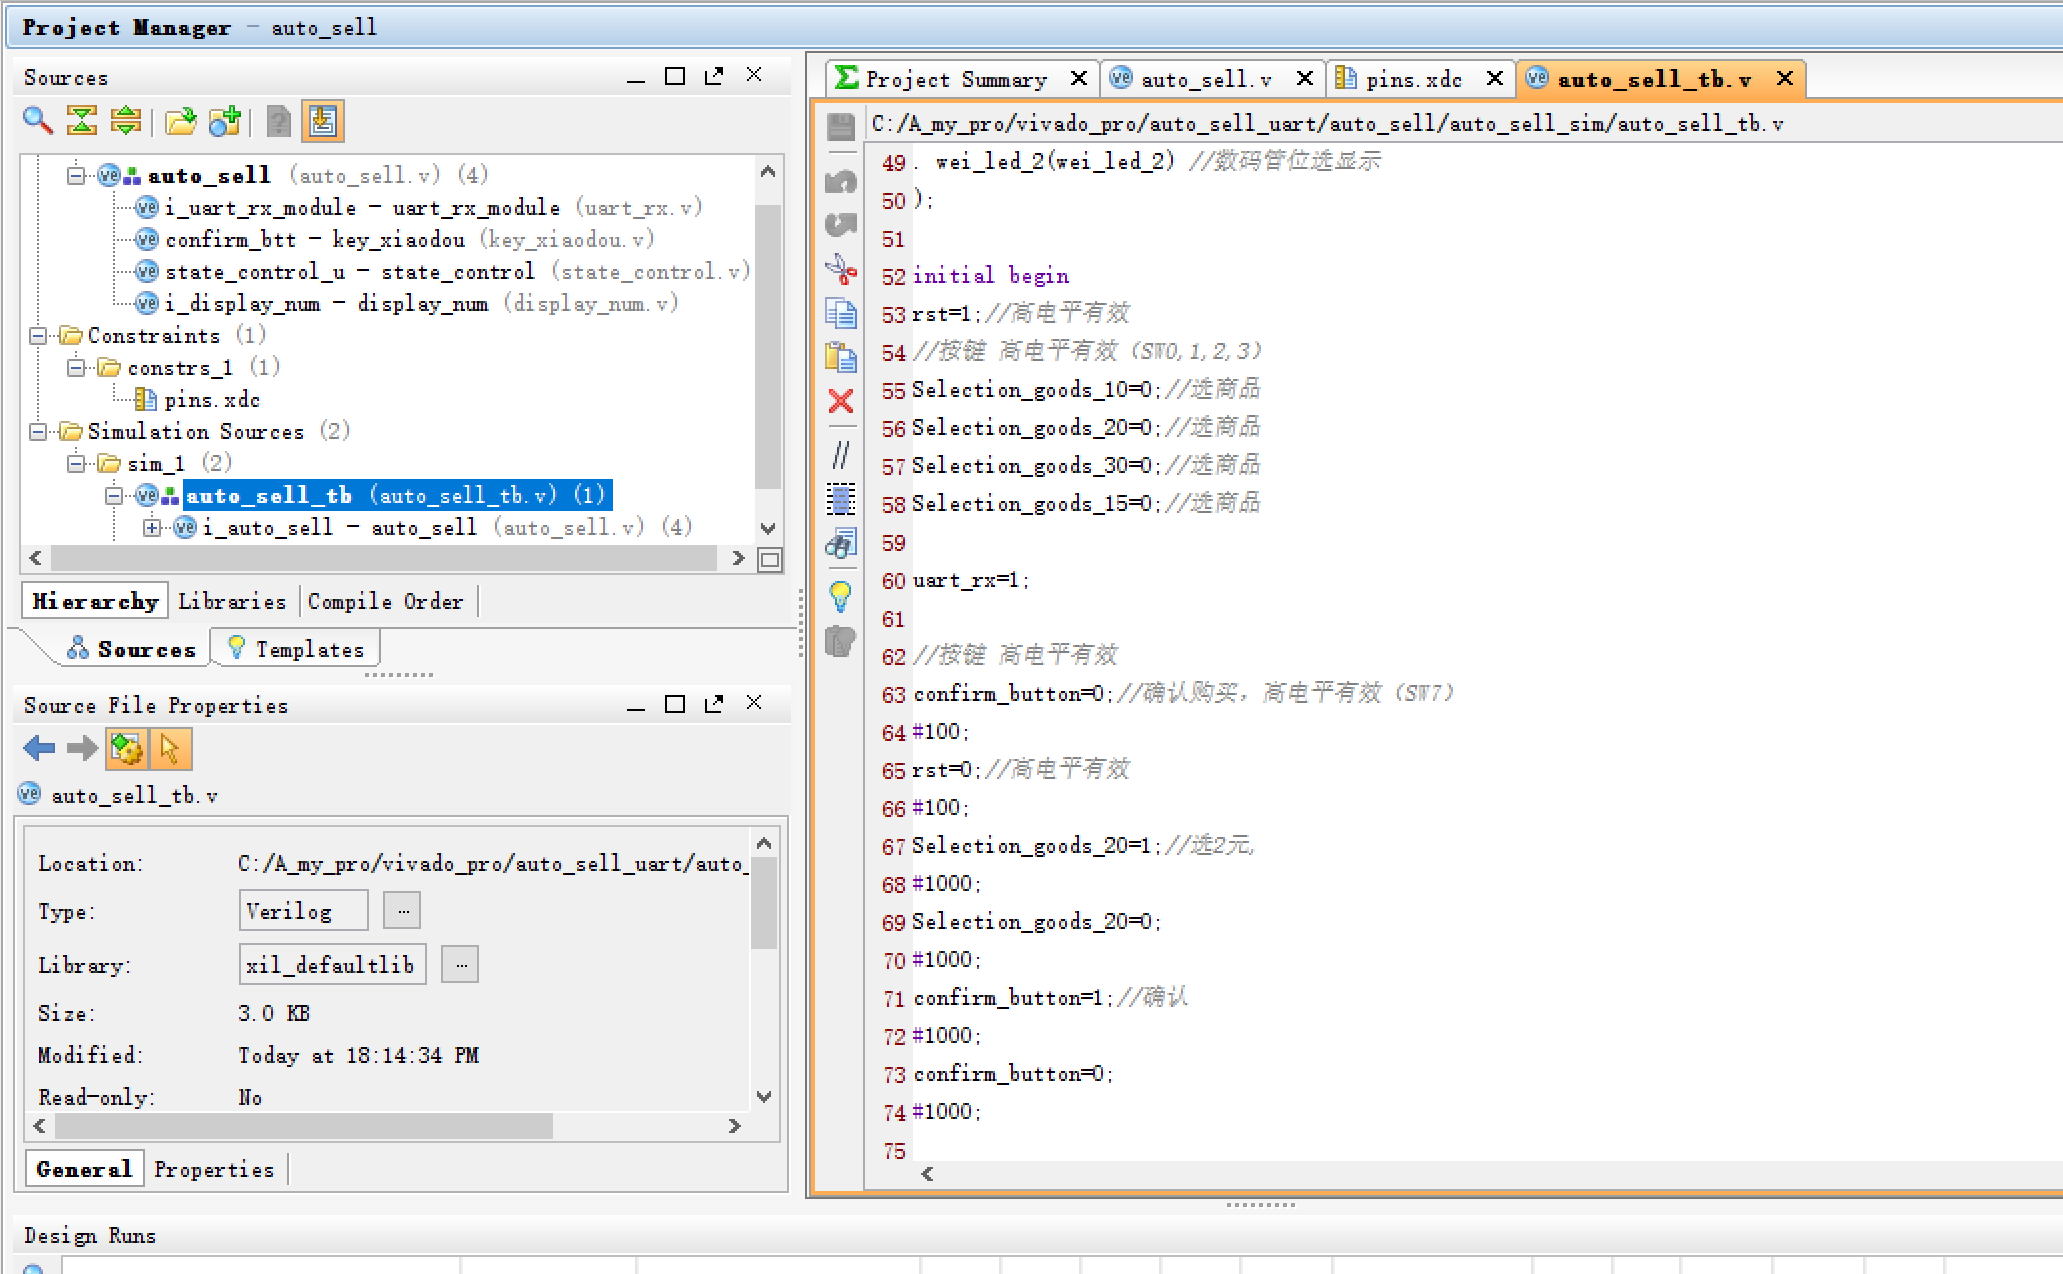Click the Paste clipboard icon in editor sidebar

(x=841, y=357)
